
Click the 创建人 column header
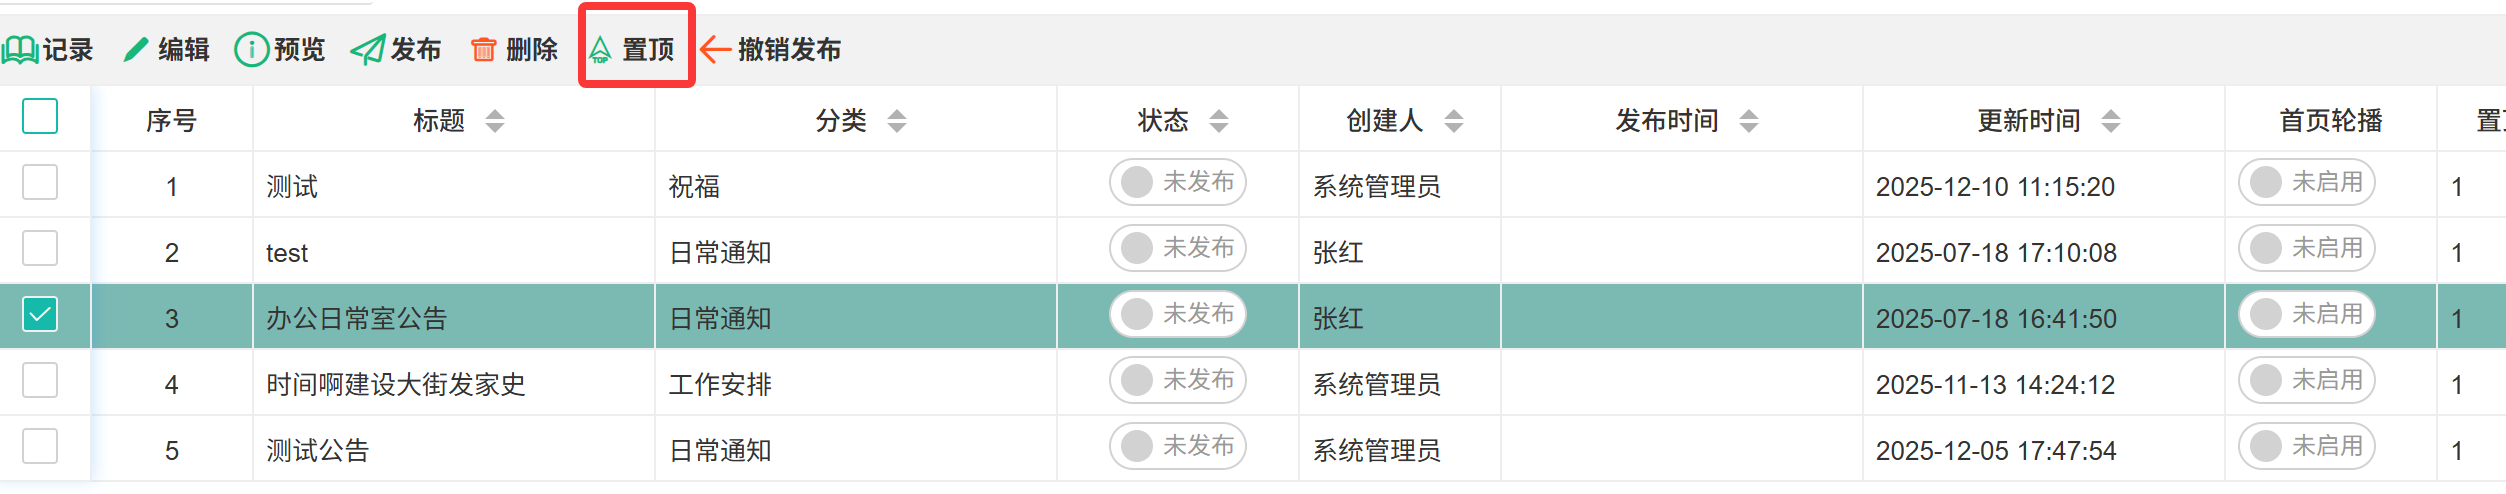(1384, 121)
